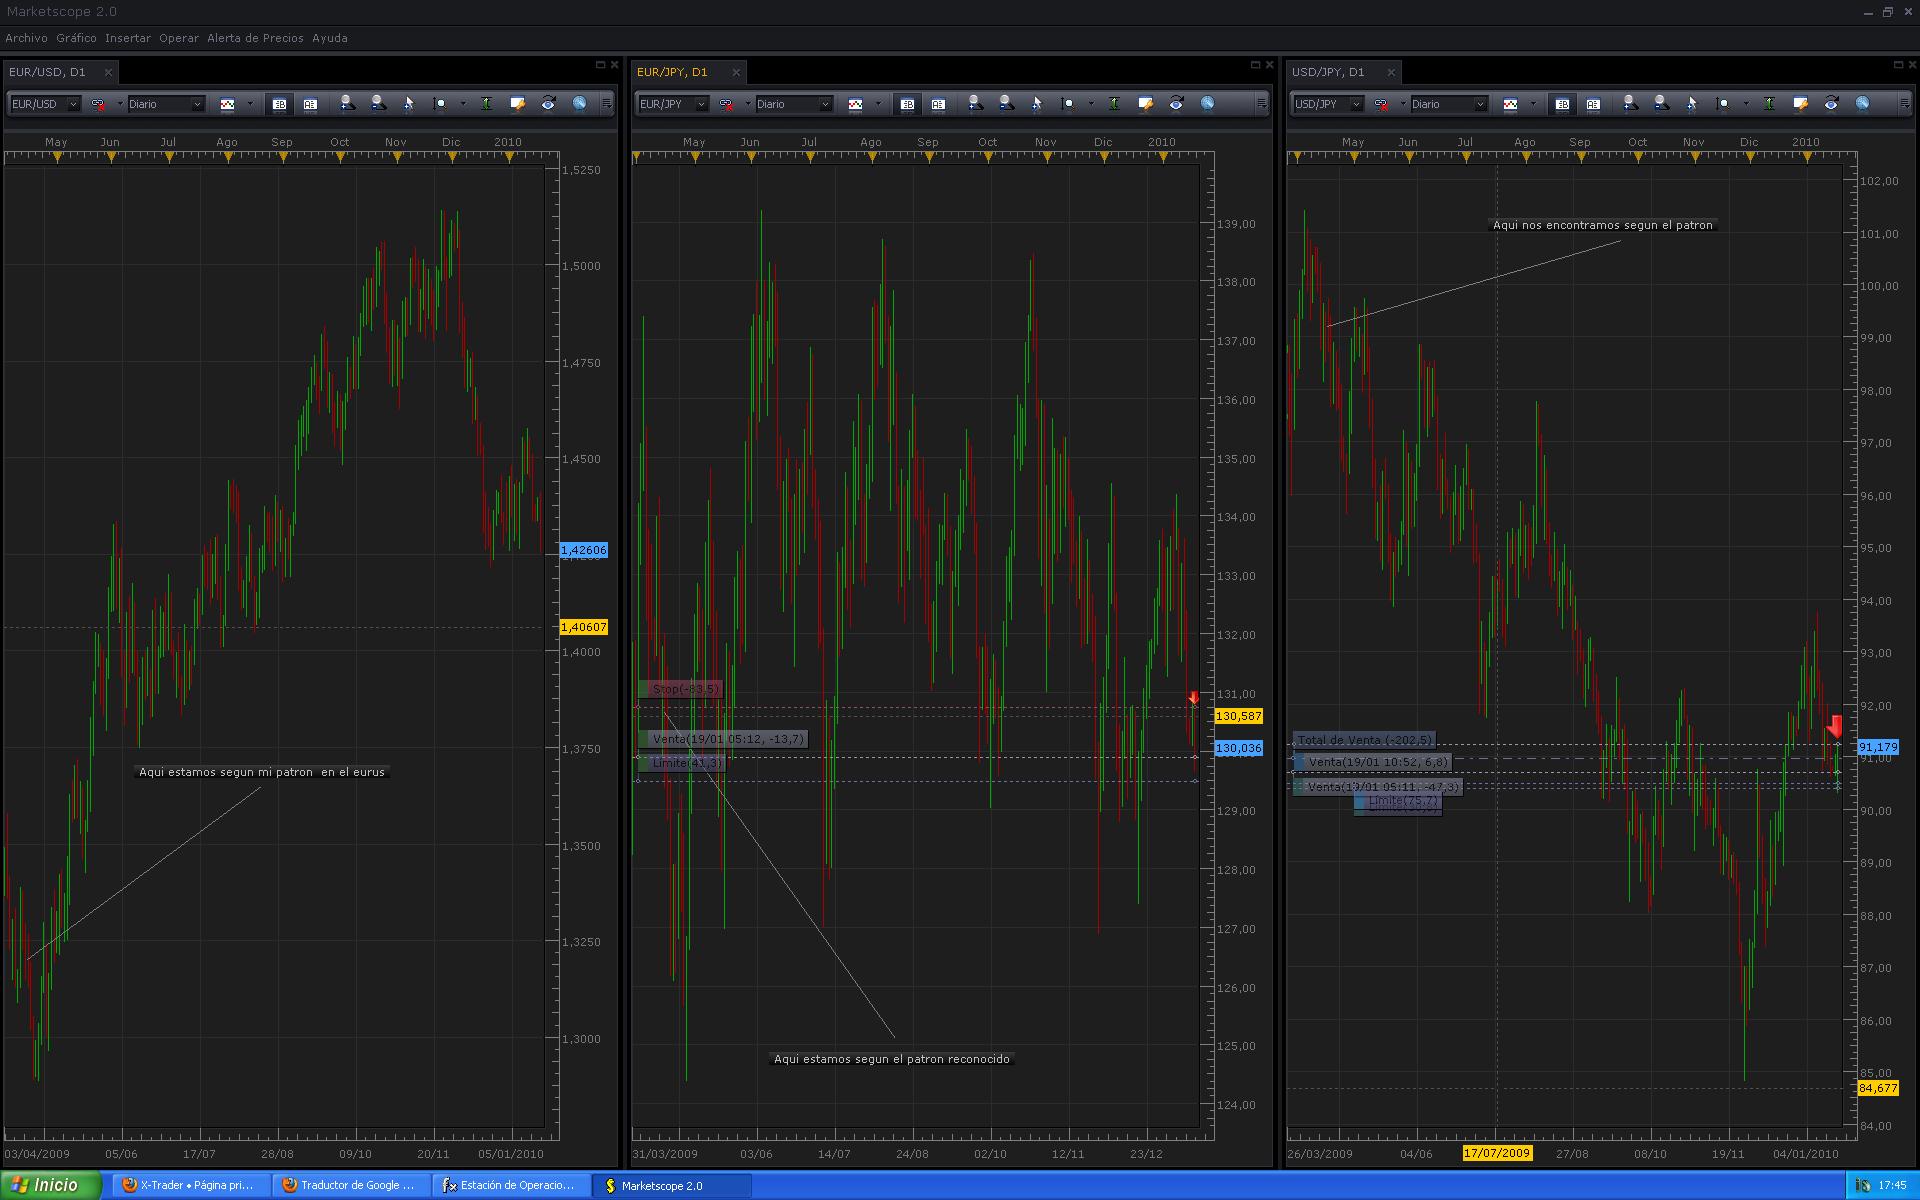Click the chart style line icon on USD/JPY toolbar

coord(1510,104)
